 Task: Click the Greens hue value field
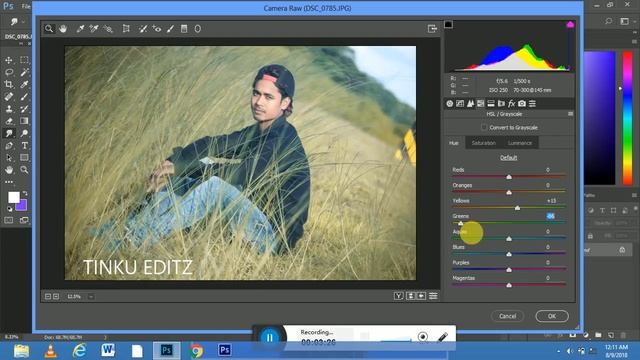(550, 216)
